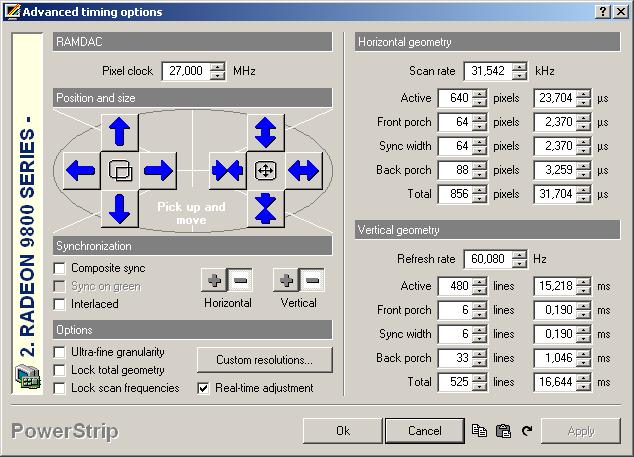Adjust vertical Active lines spinner

pos(480,286)
